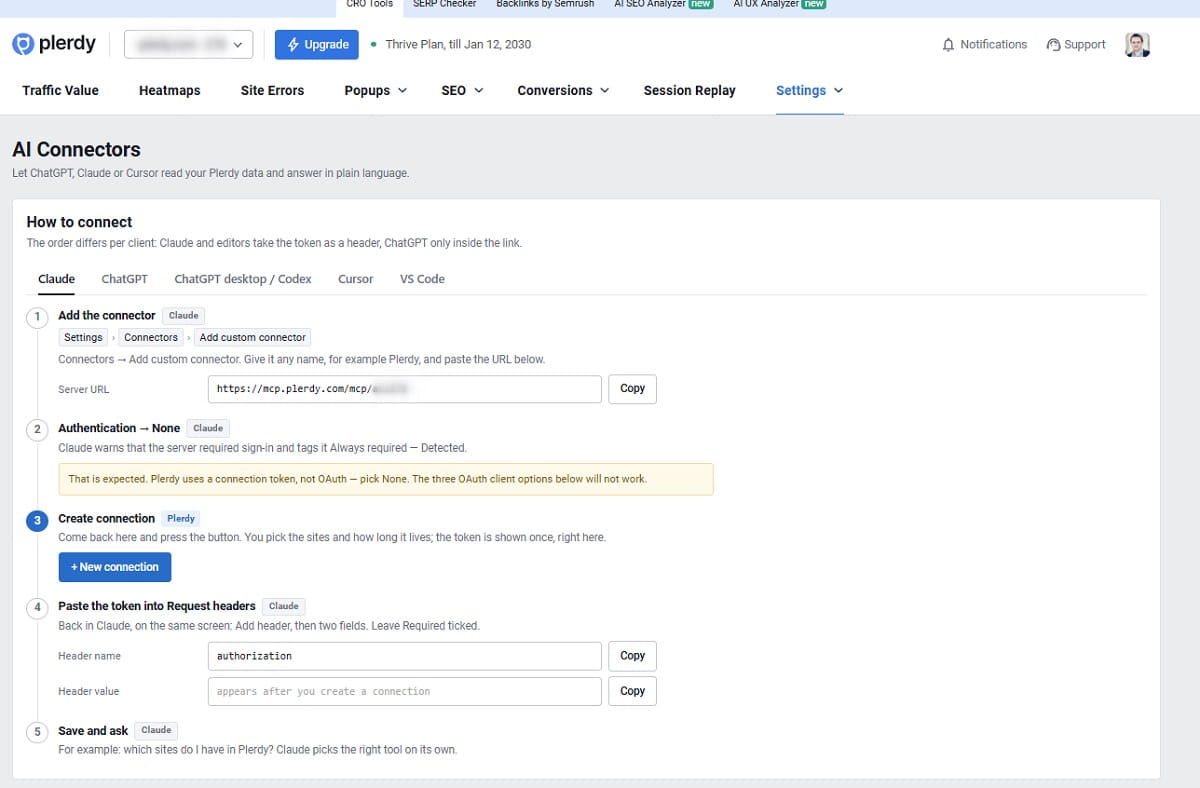Click the How to connect heading
The image size is (1200, 788).
(x=79, y=222)
